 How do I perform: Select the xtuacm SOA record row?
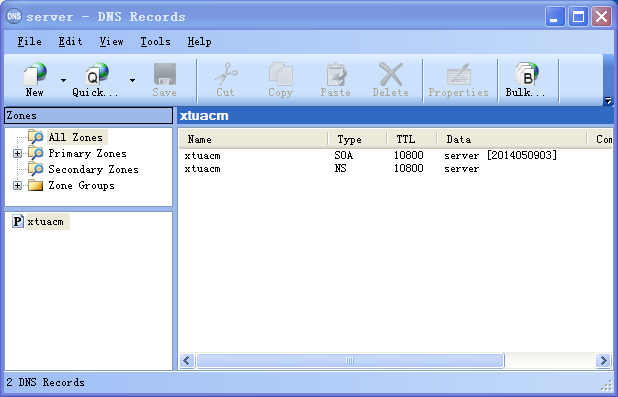tap(395, 155)
